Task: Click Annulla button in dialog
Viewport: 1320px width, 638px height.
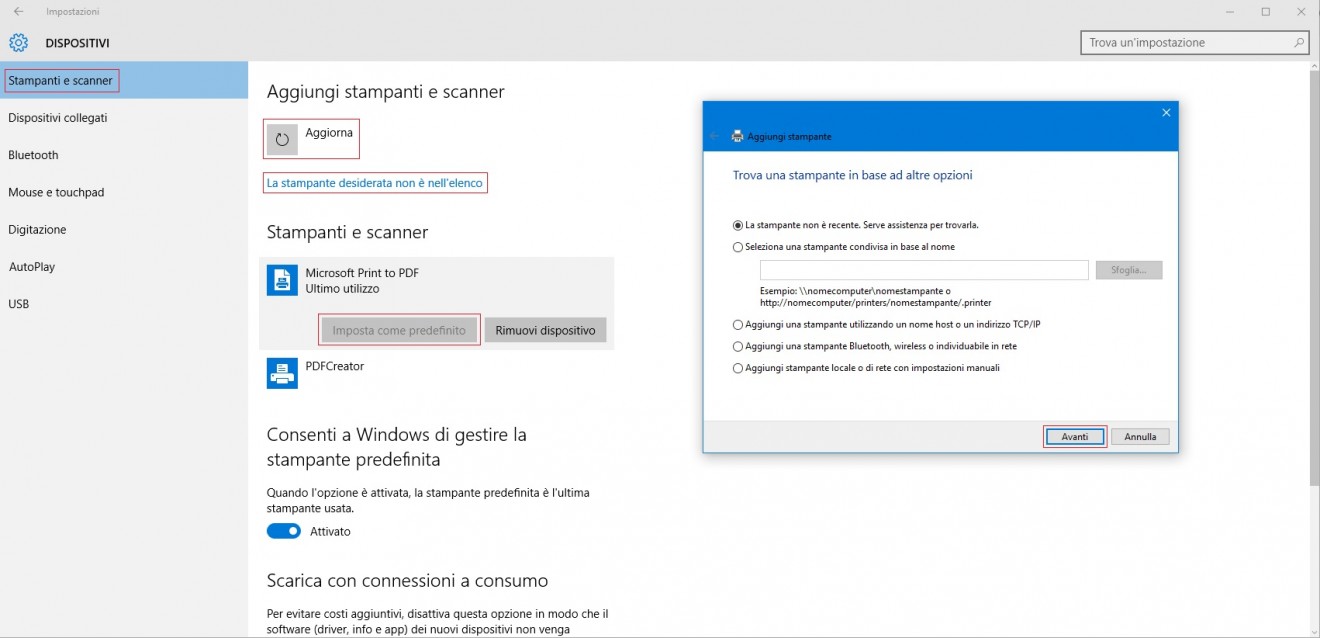Action: tap(1140, 437)
